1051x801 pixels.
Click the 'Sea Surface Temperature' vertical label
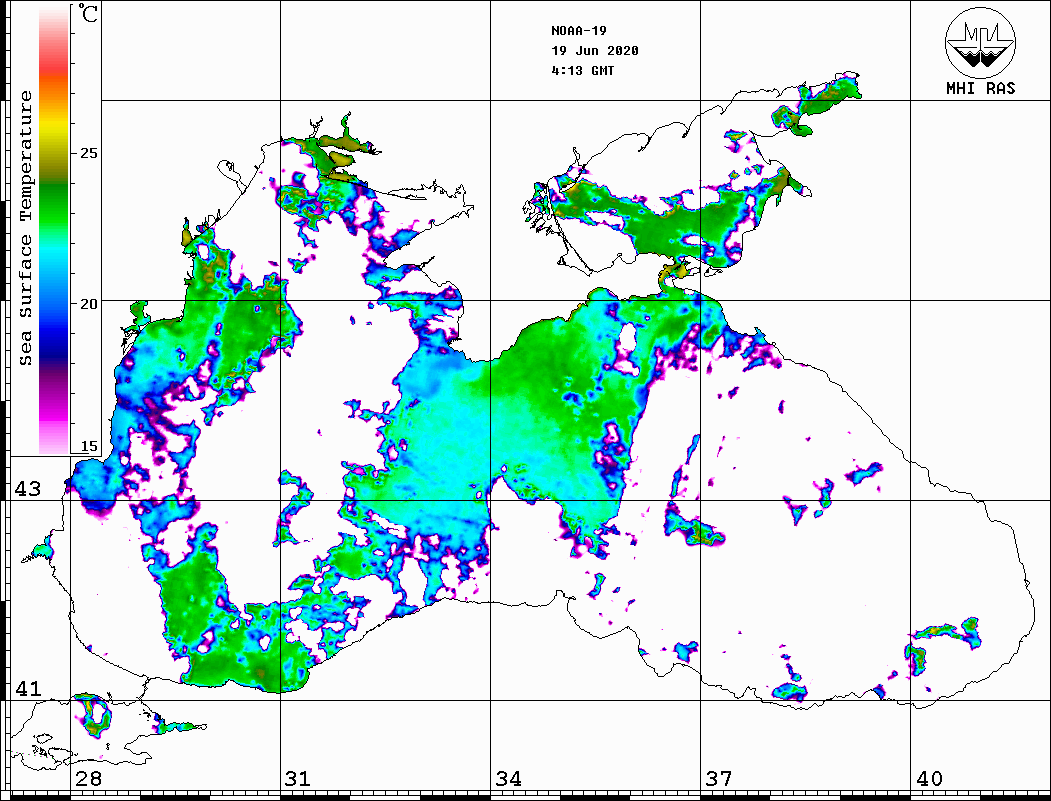[25, 229]
